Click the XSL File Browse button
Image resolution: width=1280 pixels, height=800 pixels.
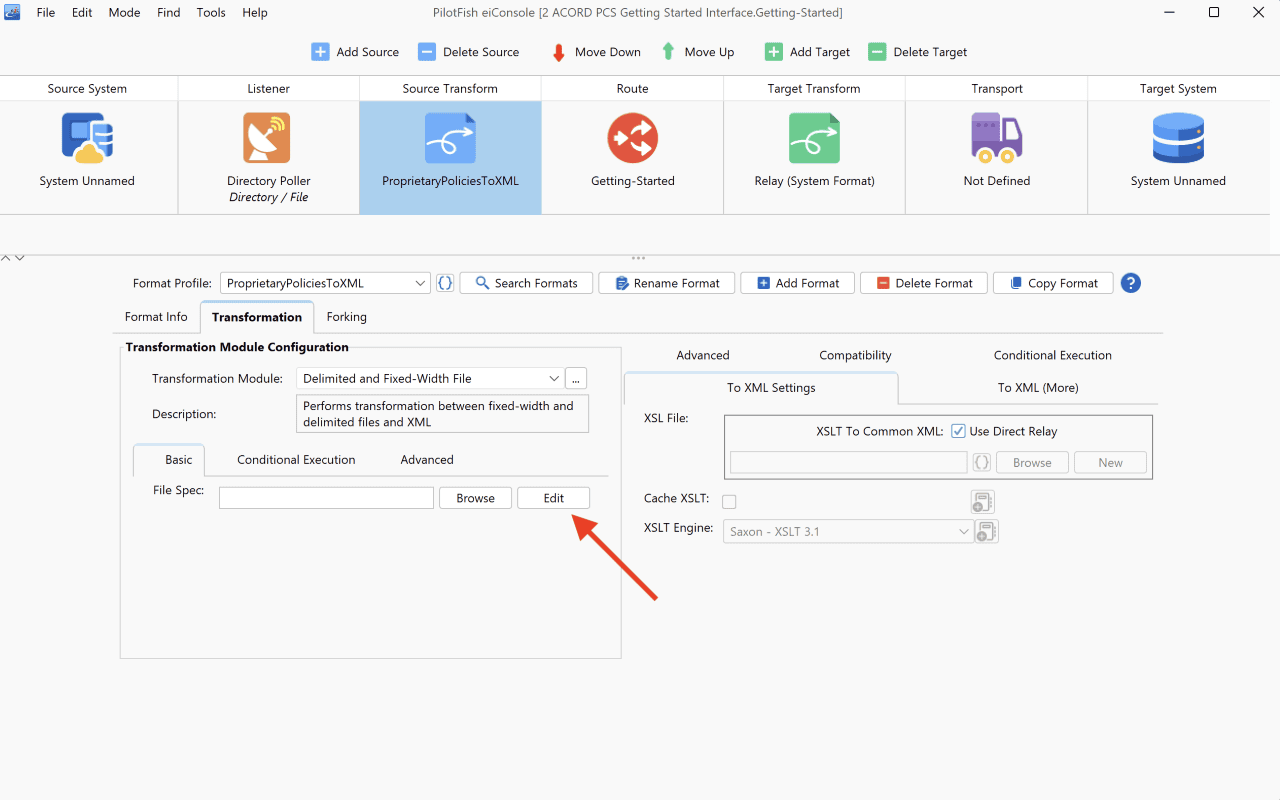click(x=1032, y=462)
